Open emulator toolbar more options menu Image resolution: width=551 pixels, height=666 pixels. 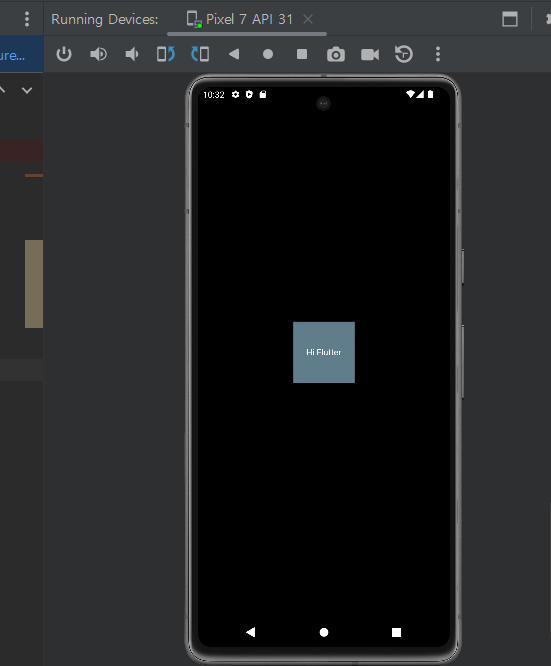438,54
